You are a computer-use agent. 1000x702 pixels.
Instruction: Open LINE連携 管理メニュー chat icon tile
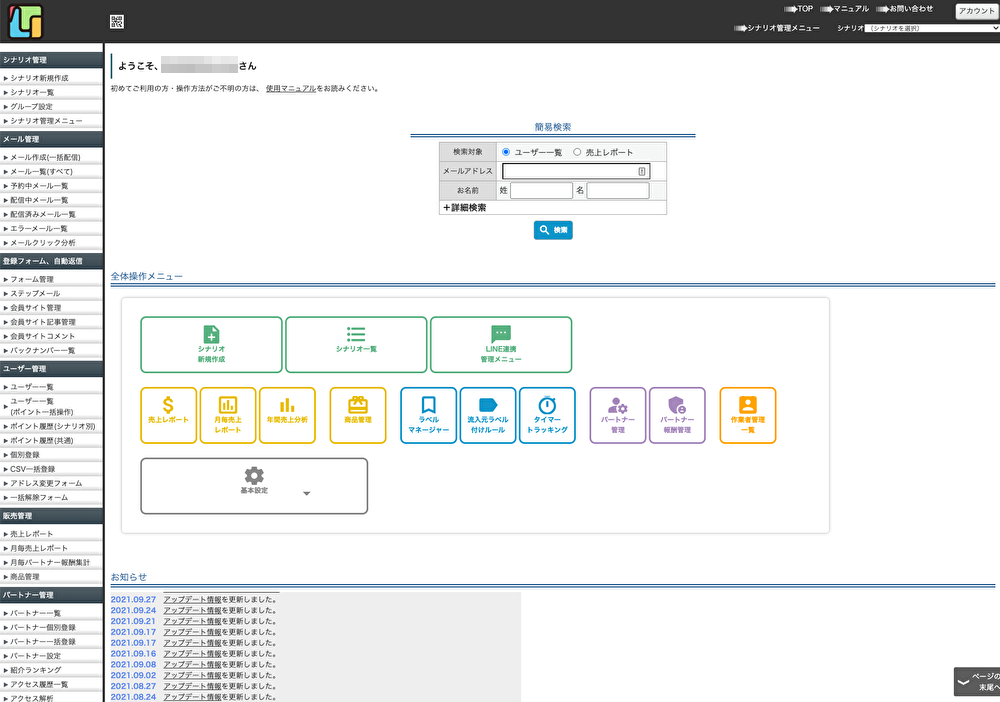pos(501,344)
